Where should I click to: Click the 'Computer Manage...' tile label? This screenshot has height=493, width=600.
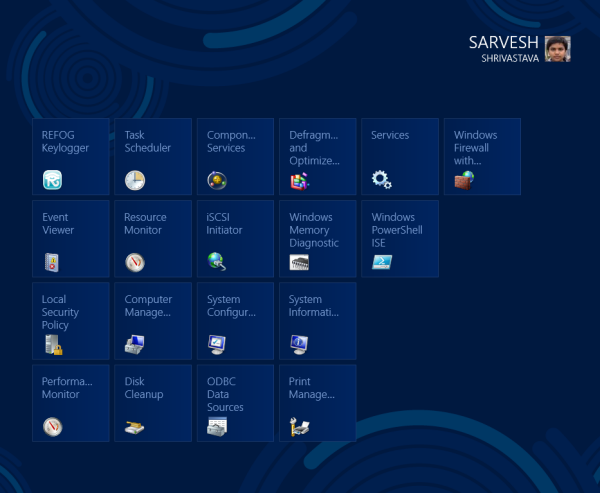(x=148, y=306)
